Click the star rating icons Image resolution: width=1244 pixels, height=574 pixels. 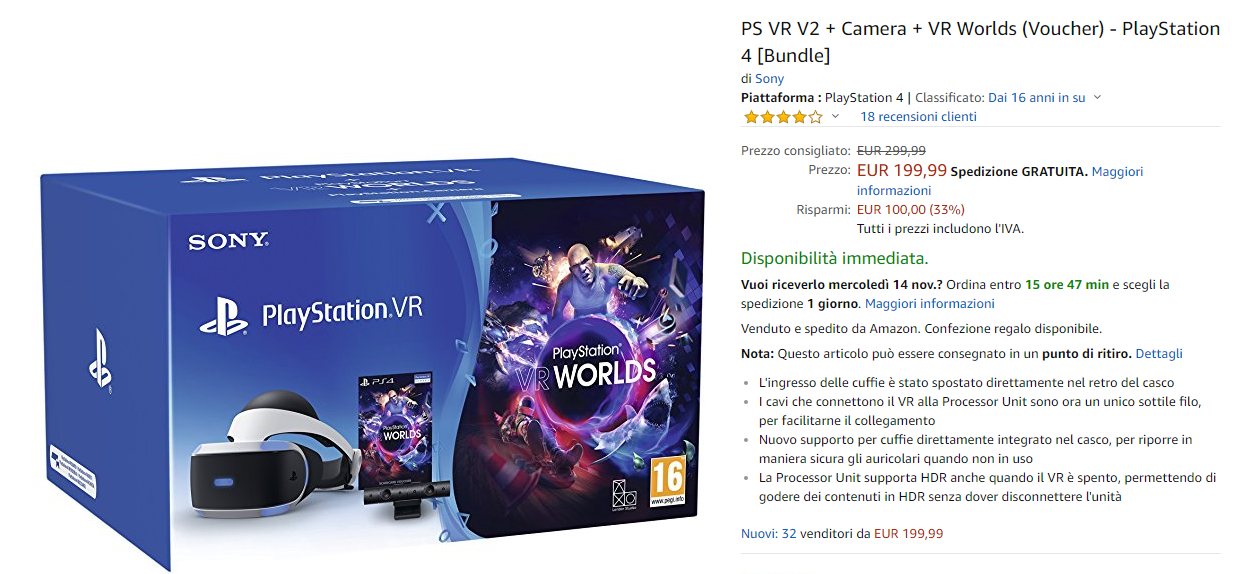tap(783, 117)
